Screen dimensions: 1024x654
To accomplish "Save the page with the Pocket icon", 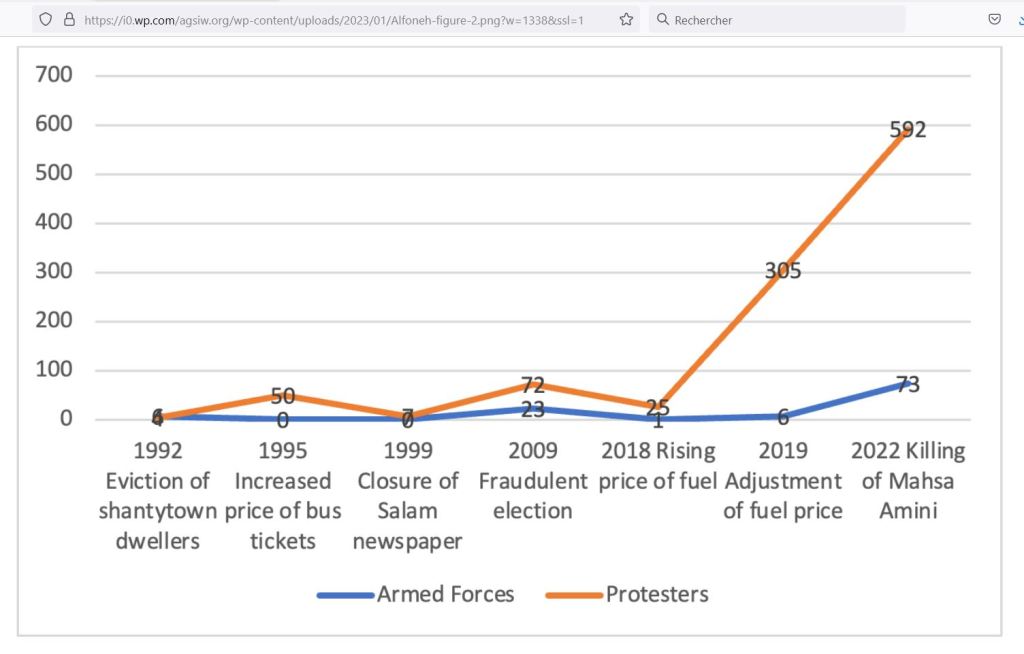I will [x=994, y=19].
